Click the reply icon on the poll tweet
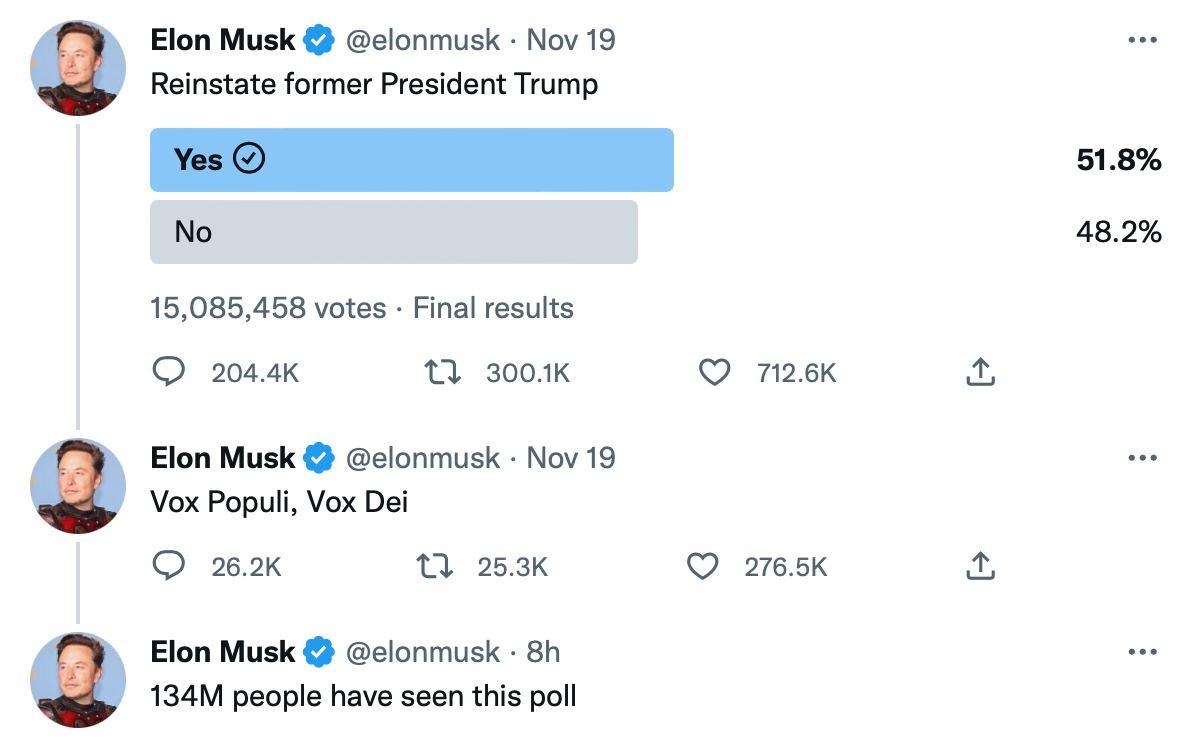This screenshot has width=1194, height=738. coord(168,373)
